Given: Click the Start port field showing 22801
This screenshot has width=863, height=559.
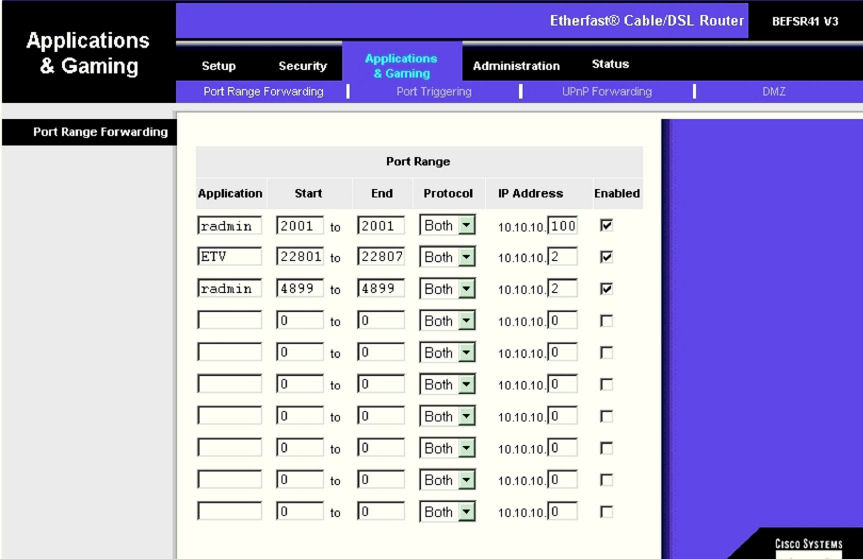Looking at the screenshot, I should 300,257.
